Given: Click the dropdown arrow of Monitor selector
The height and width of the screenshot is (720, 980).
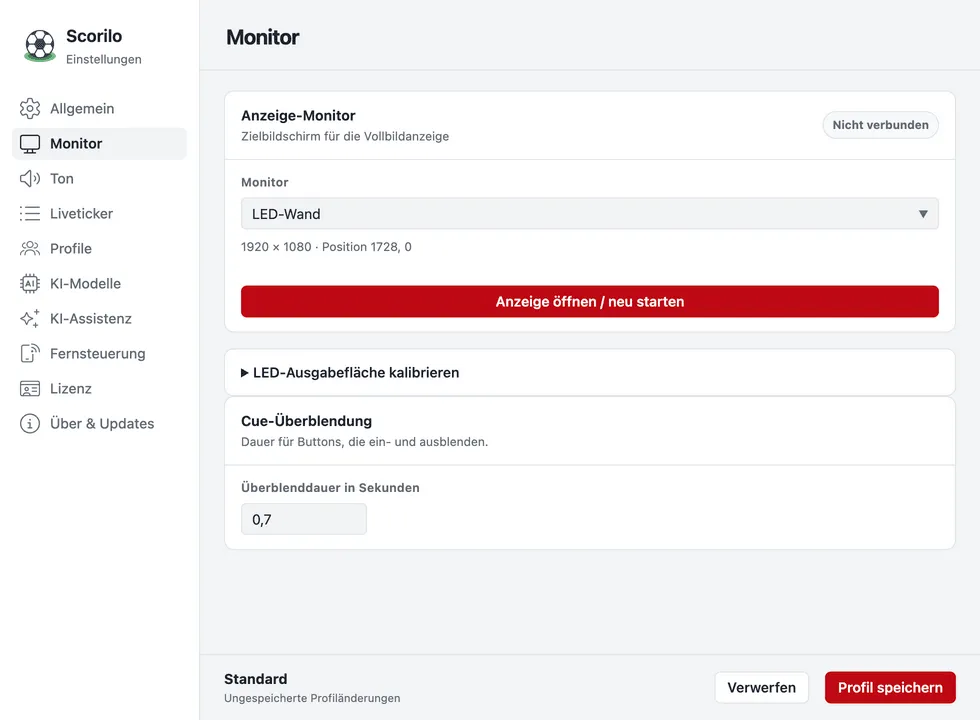Looking at the screenshot, I should [922, 214].
